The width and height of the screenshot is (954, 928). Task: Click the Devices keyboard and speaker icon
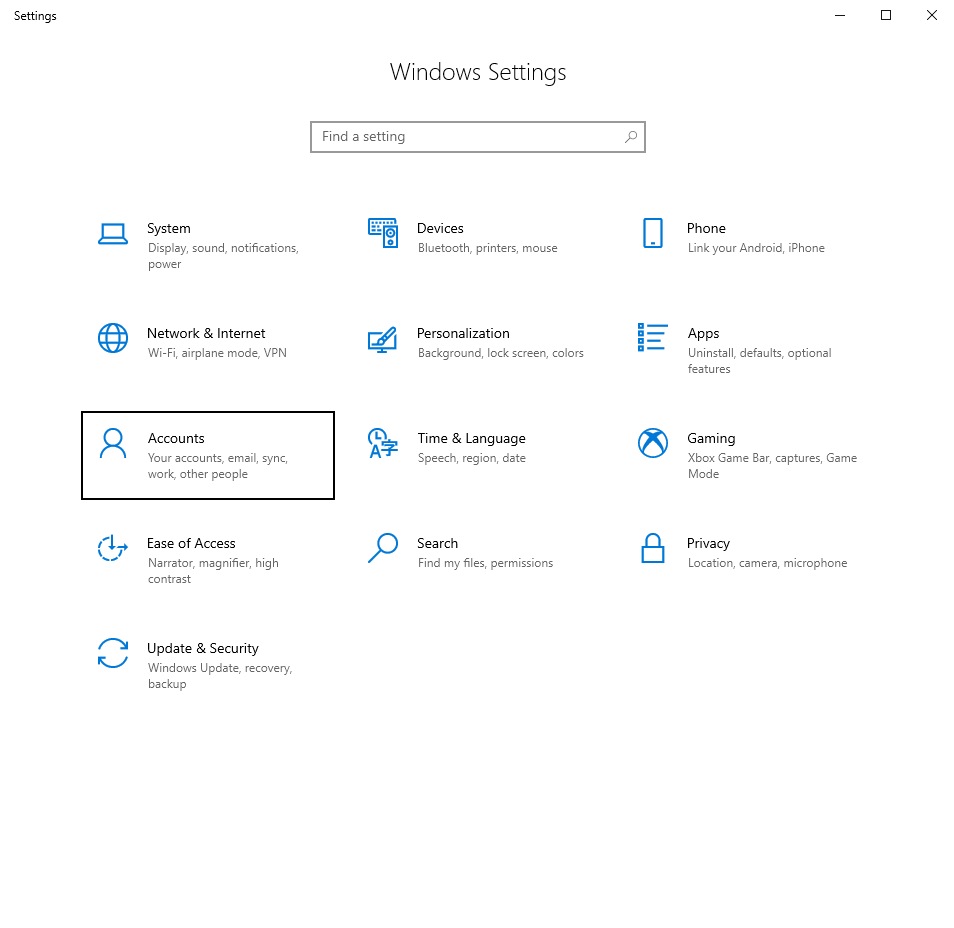(x=383, y=233)
